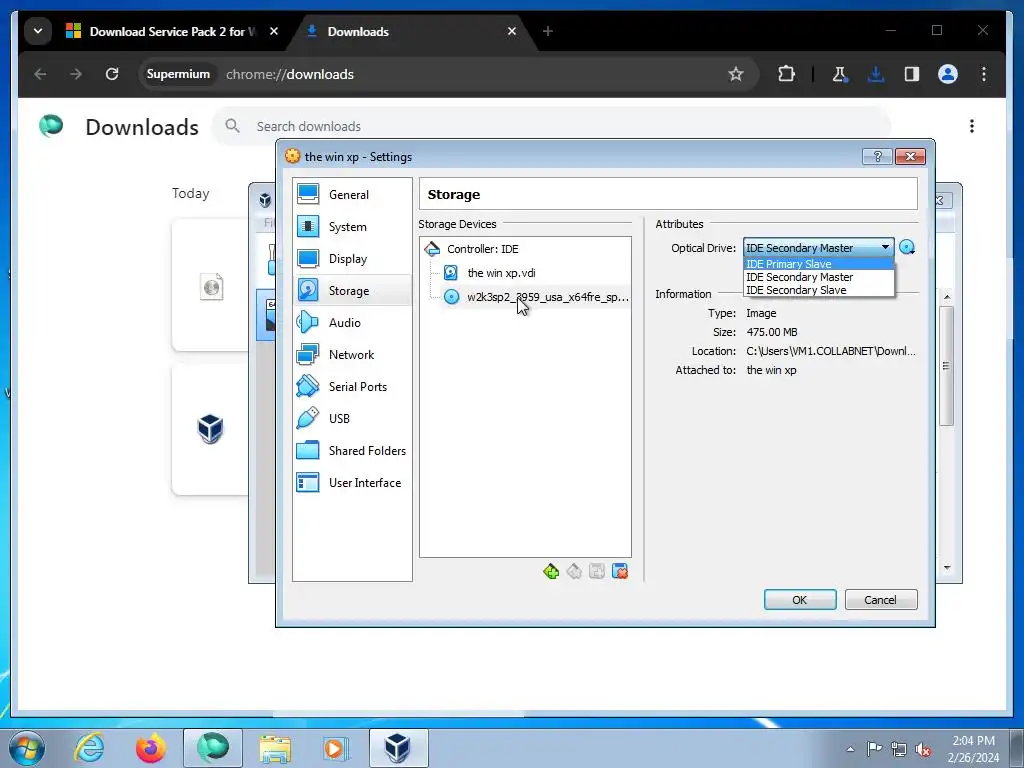Click the Shared Folders folder icon
This screenshot has height=768, width=1024.
(x=308, y=450)
